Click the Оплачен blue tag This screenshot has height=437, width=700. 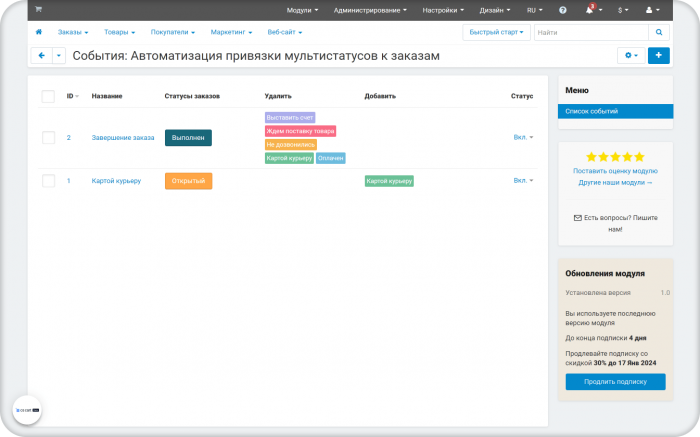[330, 158]
